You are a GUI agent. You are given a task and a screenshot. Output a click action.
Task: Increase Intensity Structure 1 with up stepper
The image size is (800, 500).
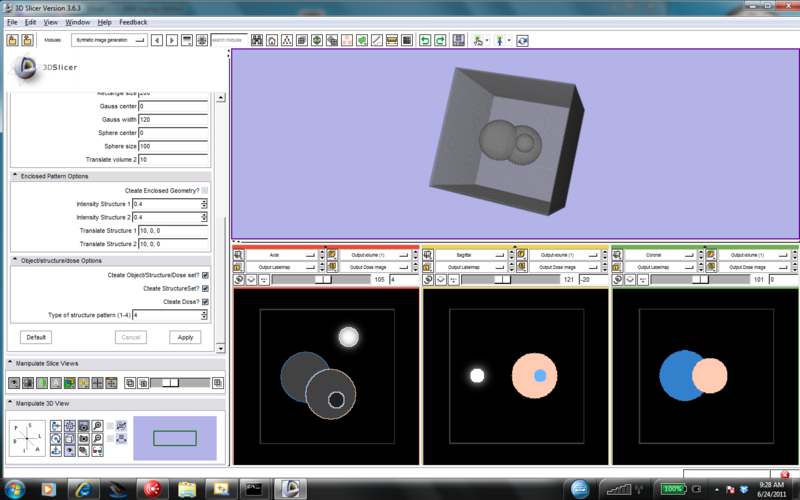pyautogui.click(x=204, y=202)
